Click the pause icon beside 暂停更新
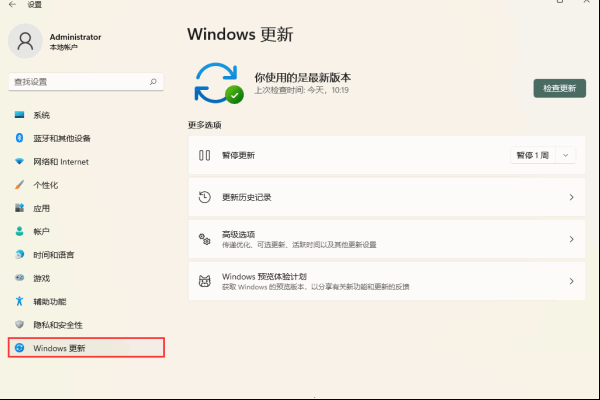The width and height of the screenshot is (600, 400). point(204,155)
